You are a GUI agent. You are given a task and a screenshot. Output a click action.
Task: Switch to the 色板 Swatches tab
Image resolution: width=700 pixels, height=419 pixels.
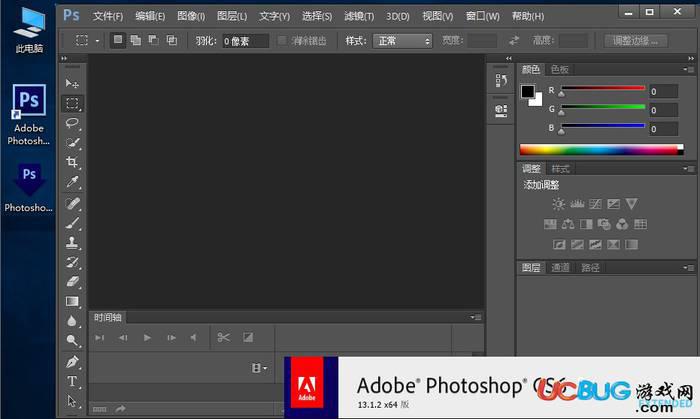559,70
